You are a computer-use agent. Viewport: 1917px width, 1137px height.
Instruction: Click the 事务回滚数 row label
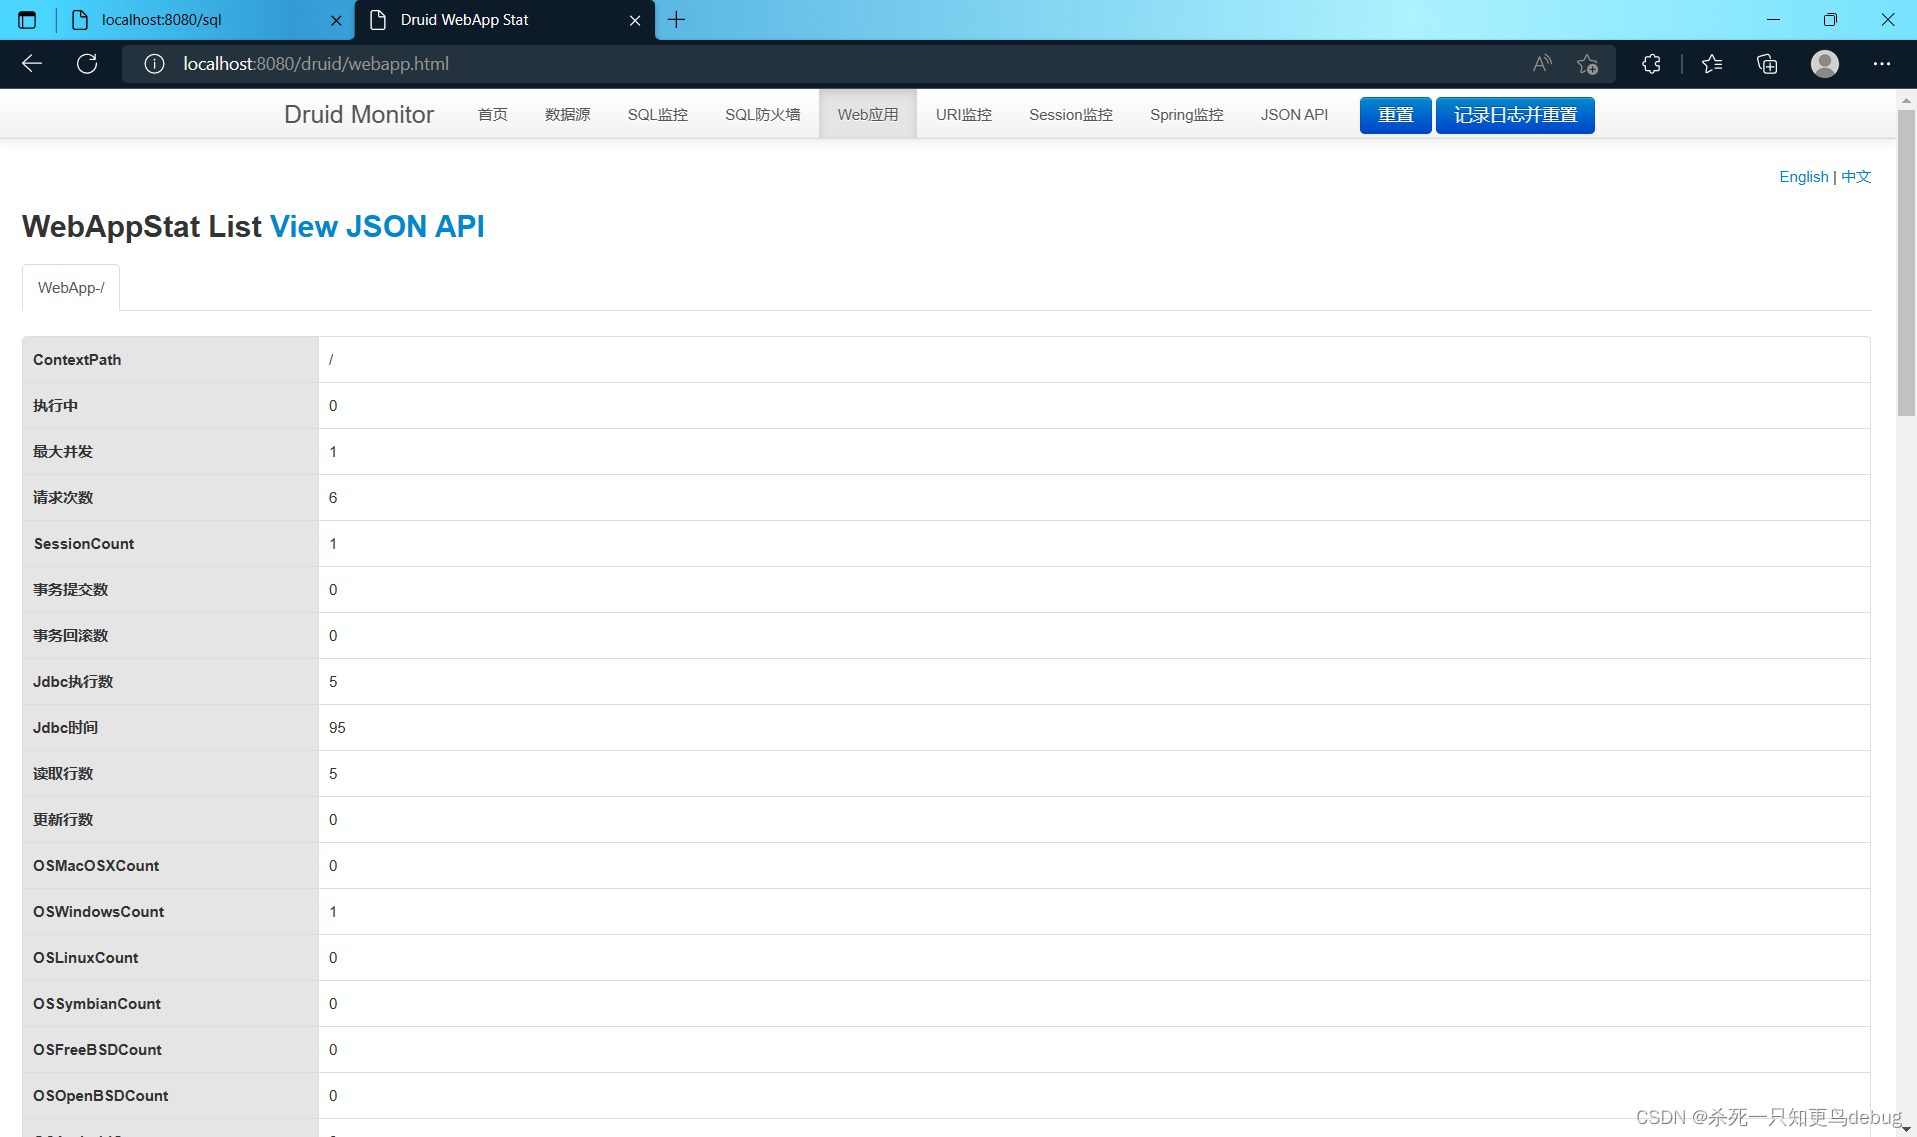71,636
